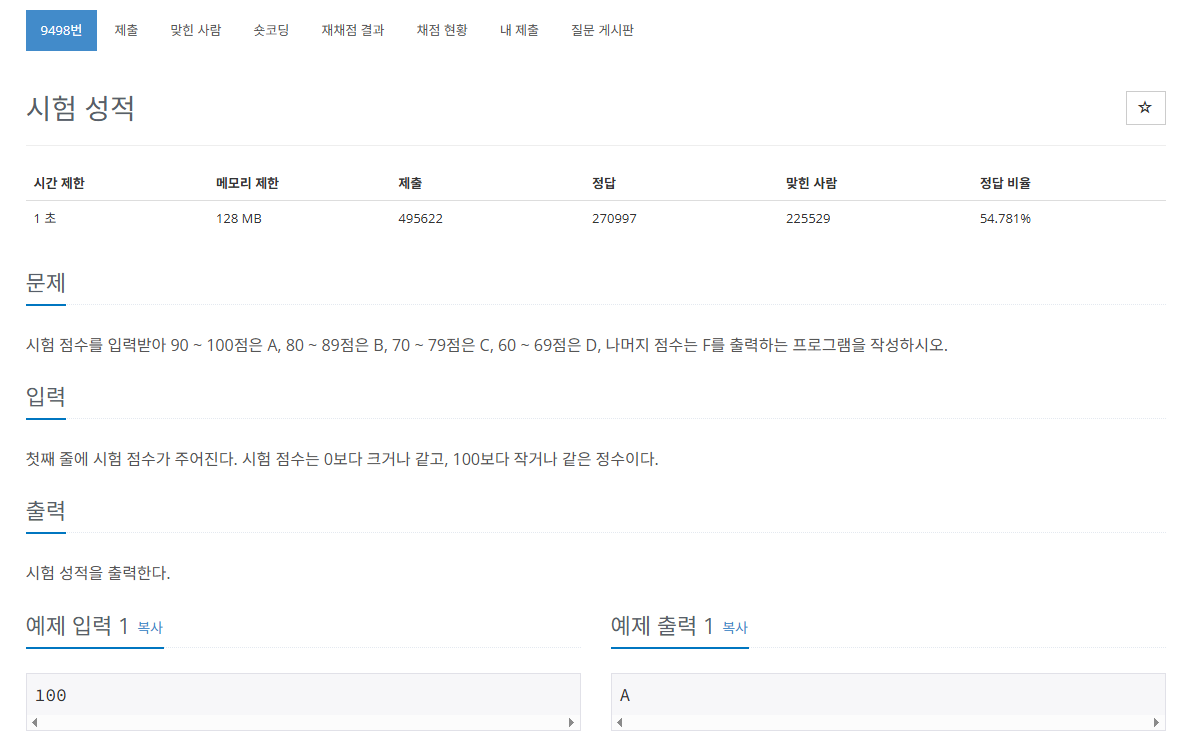Click the 메모리 제한 column header
This screenshot has width=1179, height=753.
pyautogui.click(x=247, y=183)
